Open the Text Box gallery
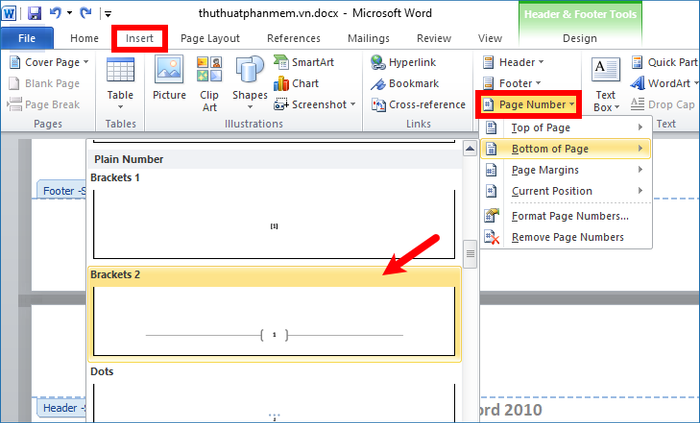This screenshot has height=423, width=700. 606,84
